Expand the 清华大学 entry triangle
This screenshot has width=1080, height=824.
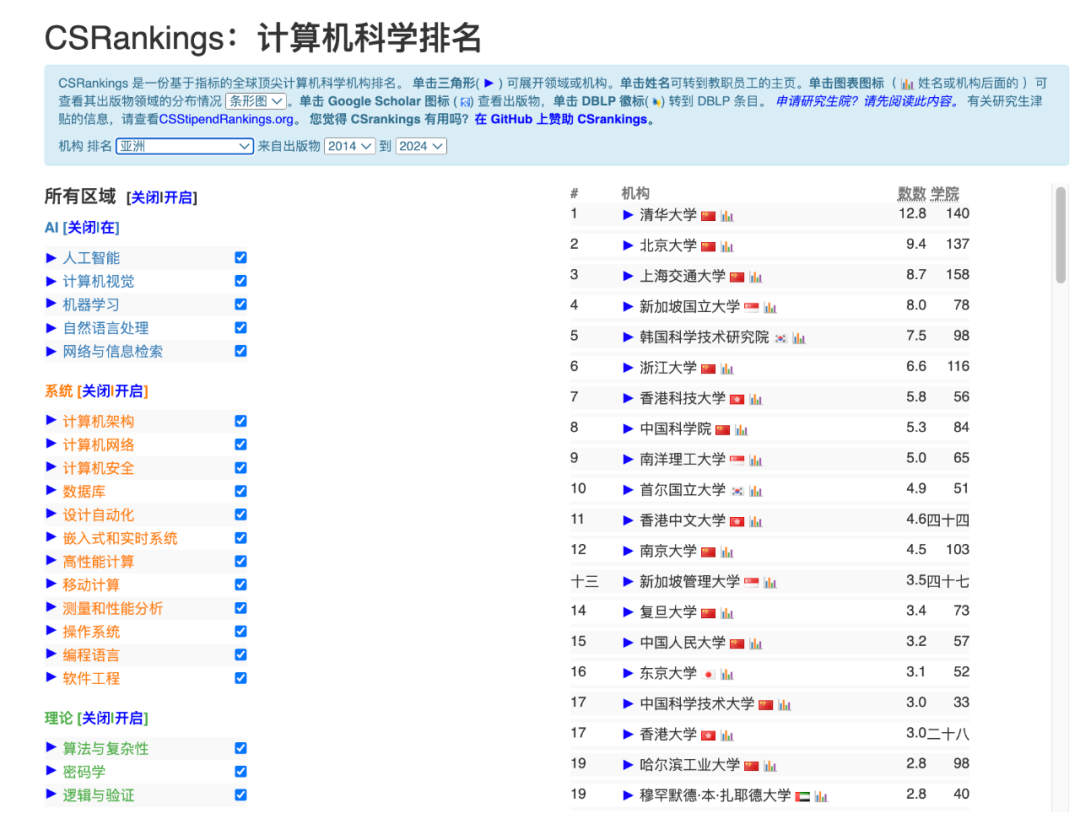point(626,214)
